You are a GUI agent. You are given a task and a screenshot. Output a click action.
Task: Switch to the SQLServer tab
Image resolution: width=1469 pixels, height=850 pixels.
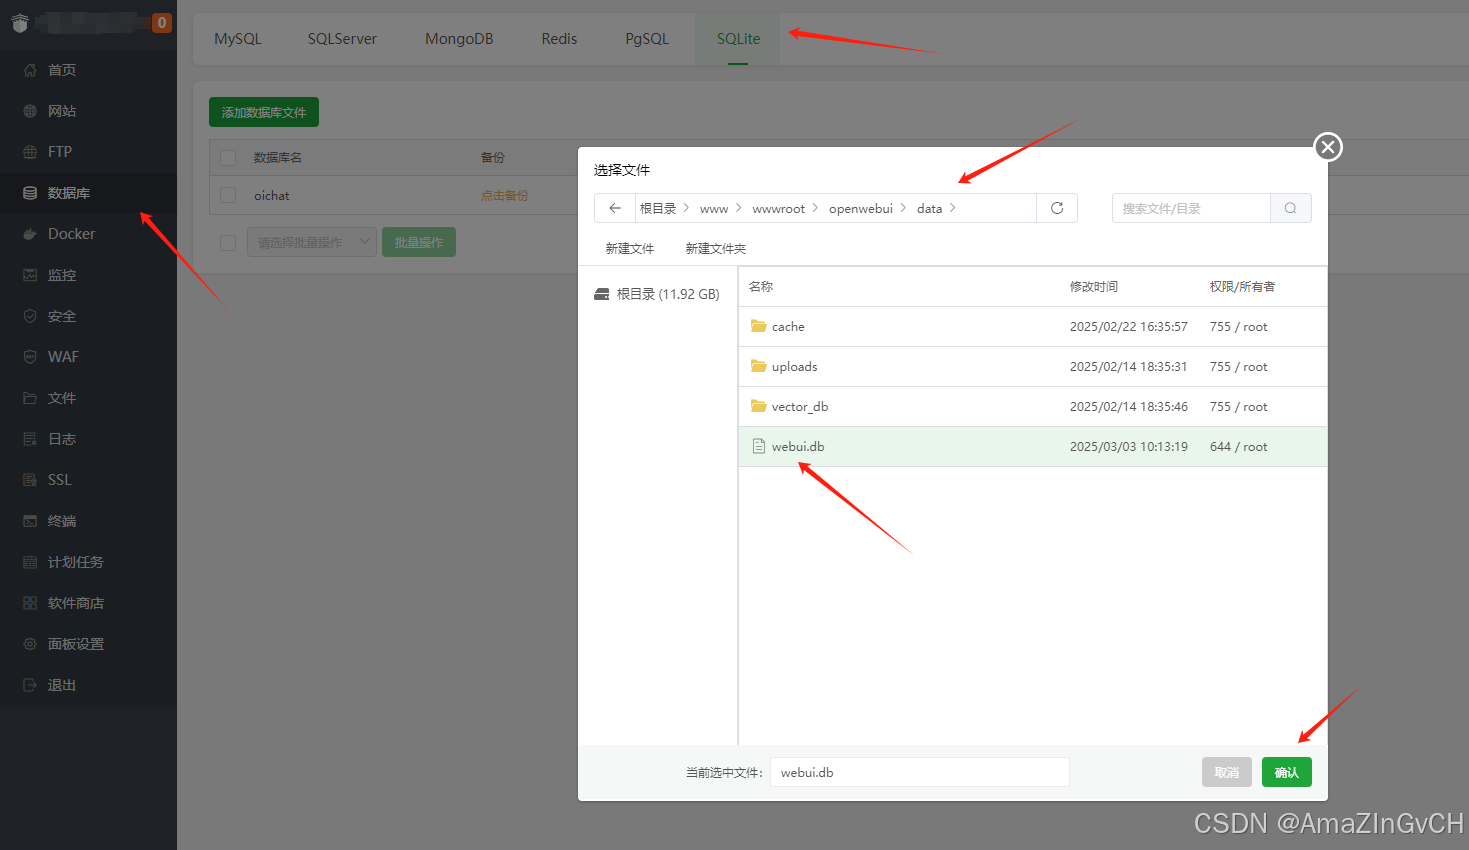point(342,39)
